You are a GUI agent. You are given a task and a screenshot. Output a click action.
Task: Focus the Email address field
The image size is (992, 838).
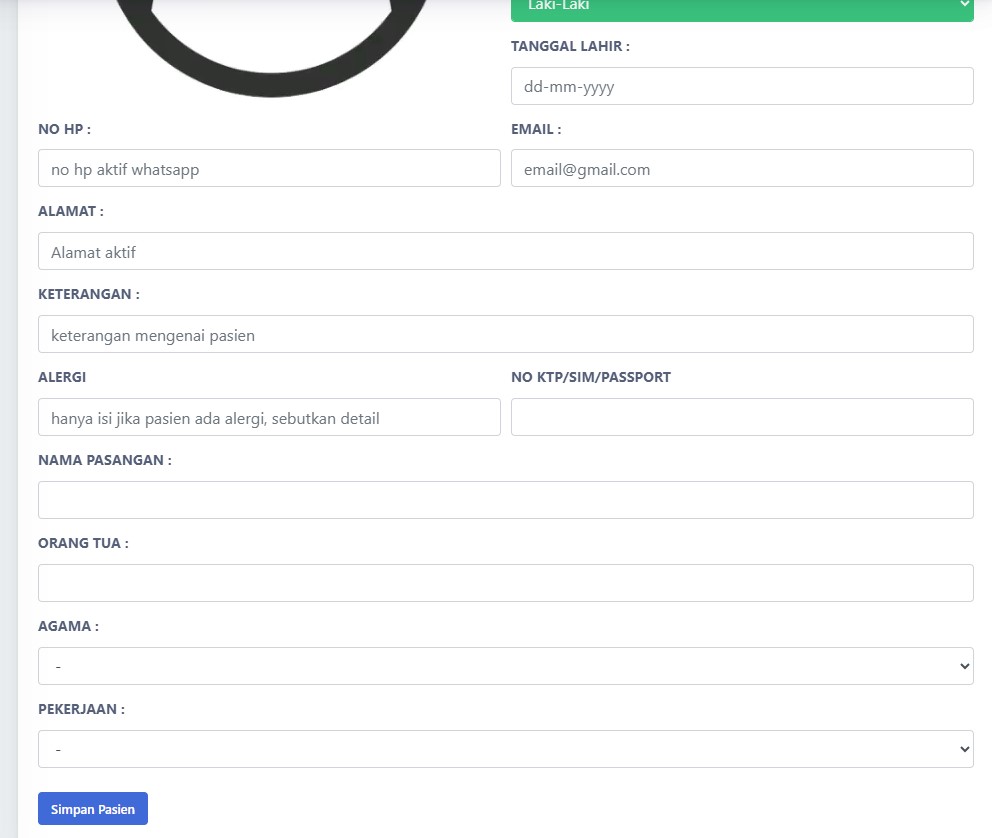741,168
